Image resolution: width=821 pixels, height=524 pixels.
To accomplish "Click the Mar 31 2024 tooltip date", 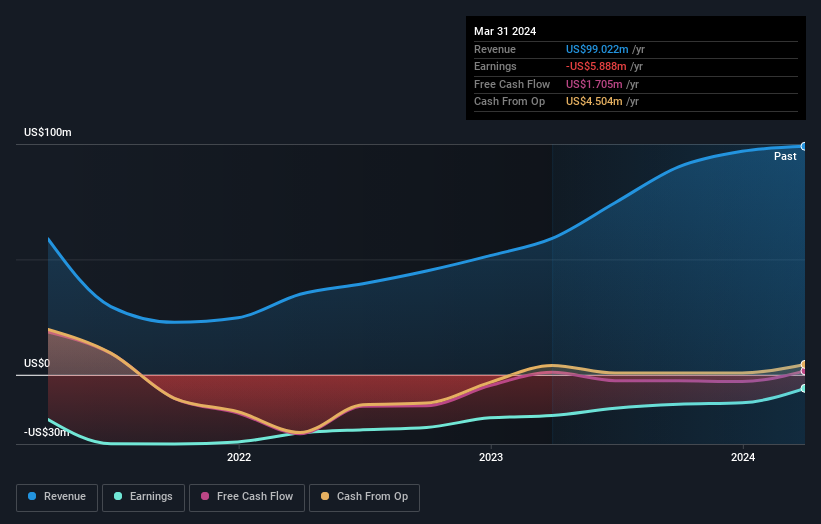I will coord(505,31).
